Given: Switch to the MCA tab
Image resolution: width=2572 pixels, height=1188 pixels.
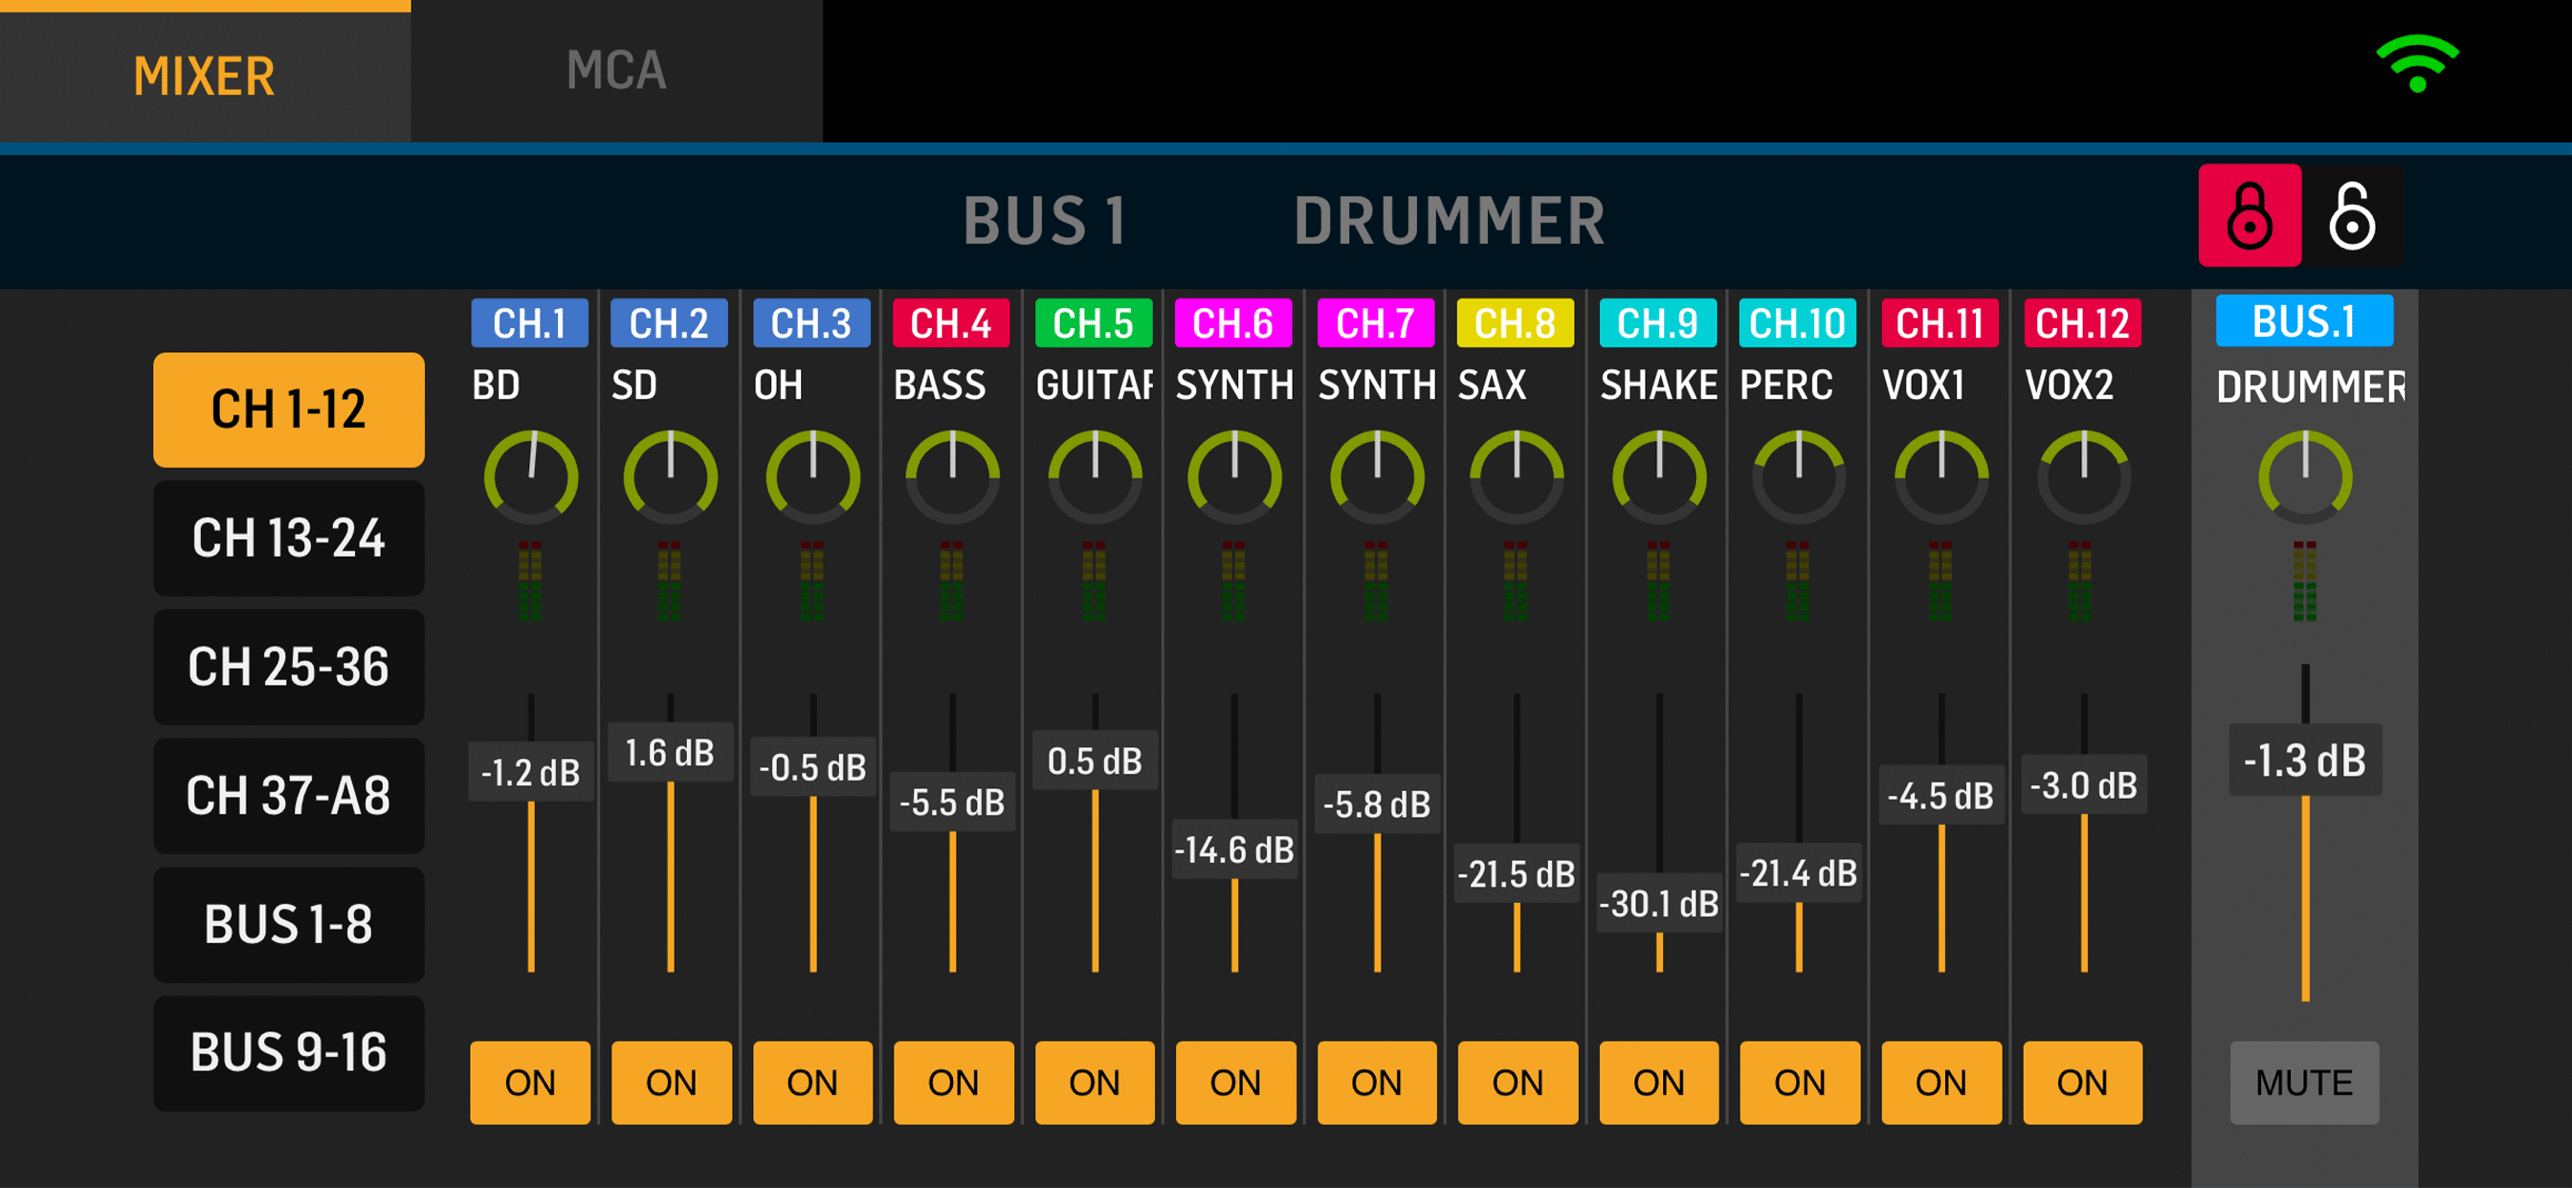Looking at the screenshot, I should pos(616,72).
